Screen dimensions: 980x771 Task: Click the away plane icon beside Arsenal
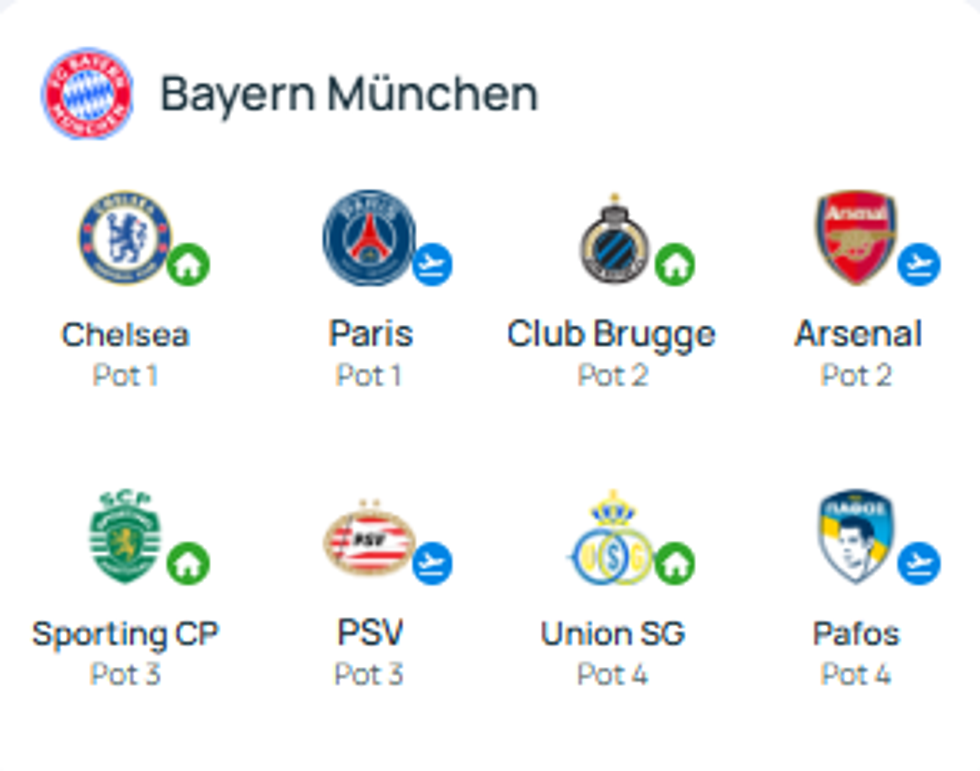click(918, 265)
